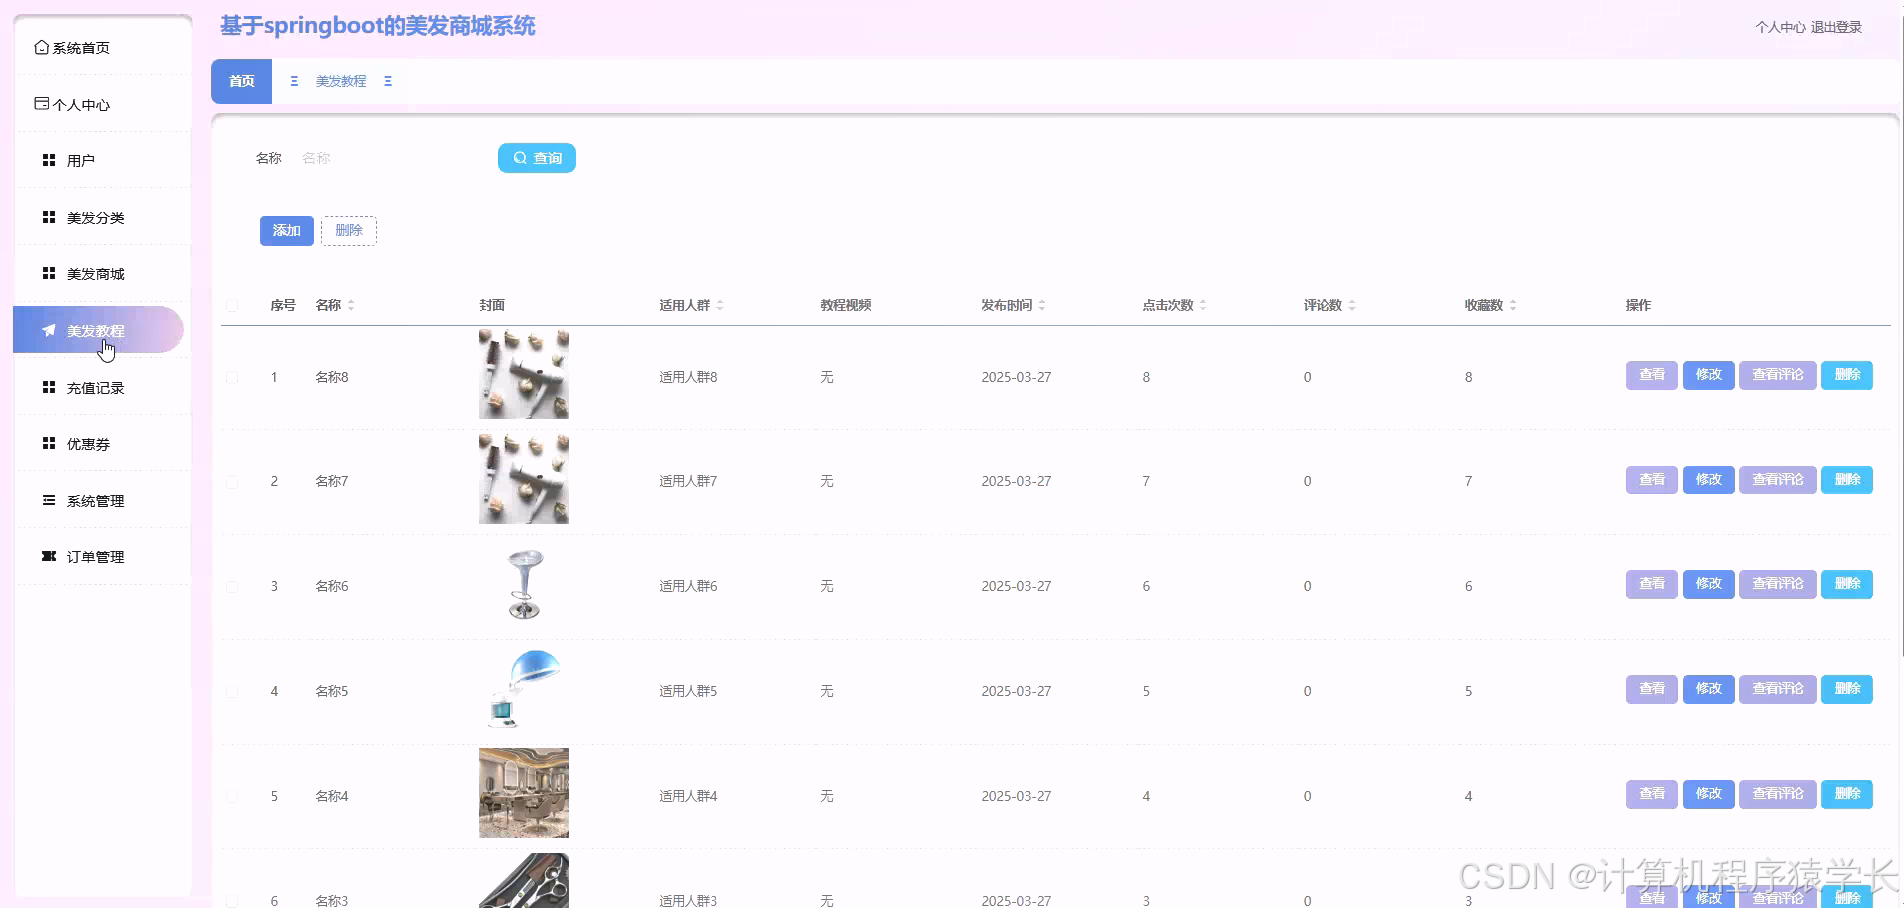Select the 系统管理 list icon

pos(48,500)
